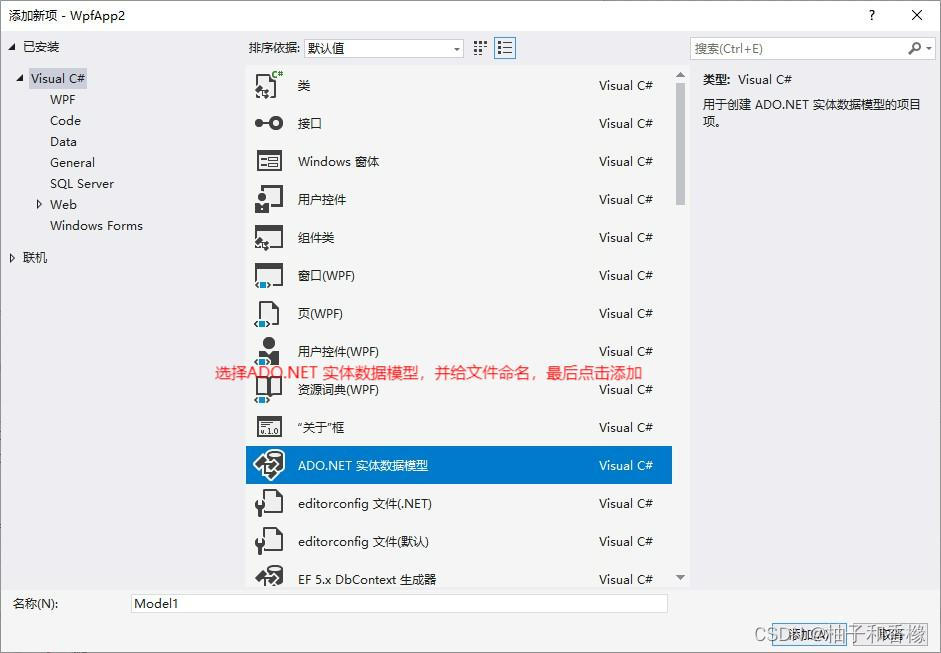Expand the Web tree node arrow
The image size is (941, 653).
point(39,204)
